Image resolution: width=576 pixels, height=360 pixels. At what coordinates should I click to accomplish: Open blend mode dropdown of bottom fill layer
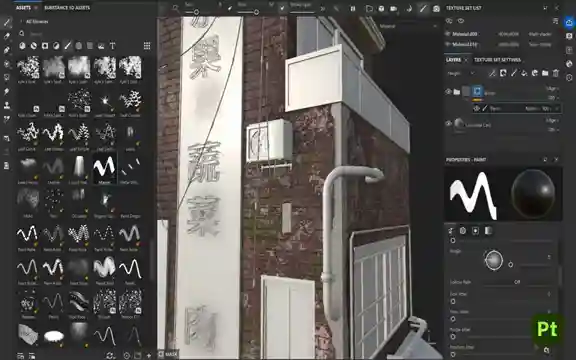pos(552,120)
